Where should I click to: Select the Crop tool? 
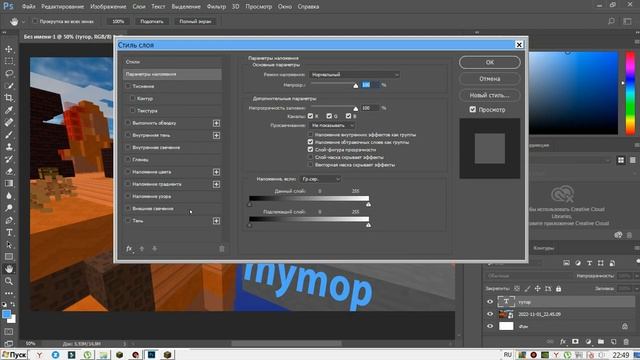pos(9,98)
